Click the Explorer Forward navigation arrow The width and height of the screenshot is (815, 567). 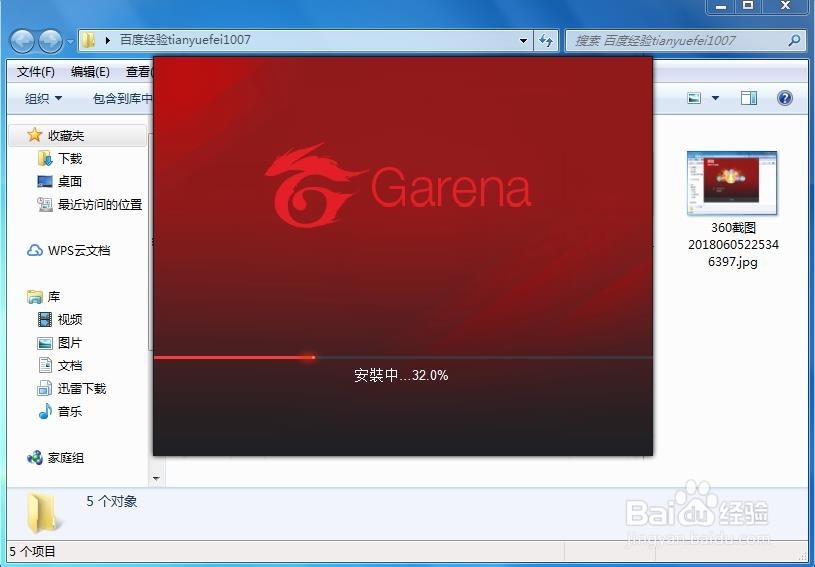click(x=50, y=41)
